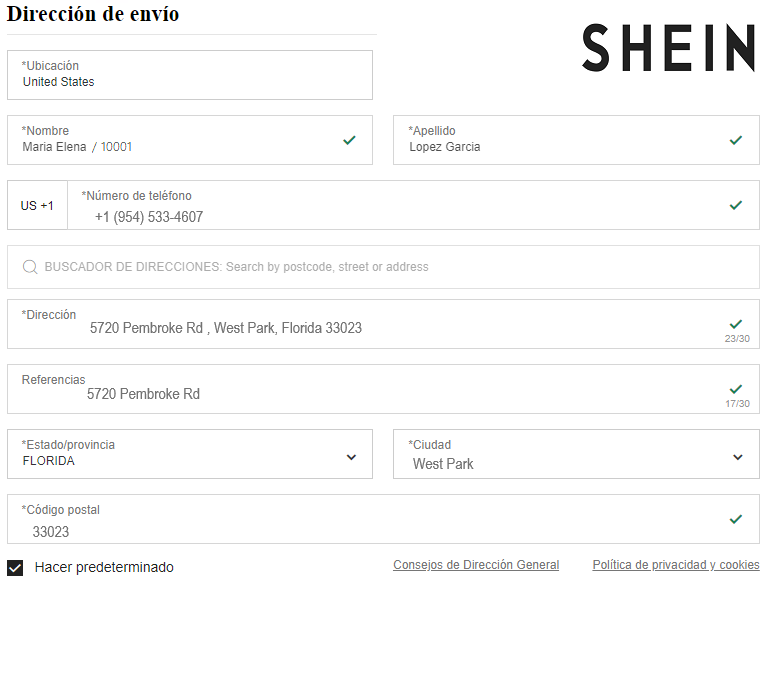Click the checkmark in Código postal field
Screen dimensions: 775x685
736,519
